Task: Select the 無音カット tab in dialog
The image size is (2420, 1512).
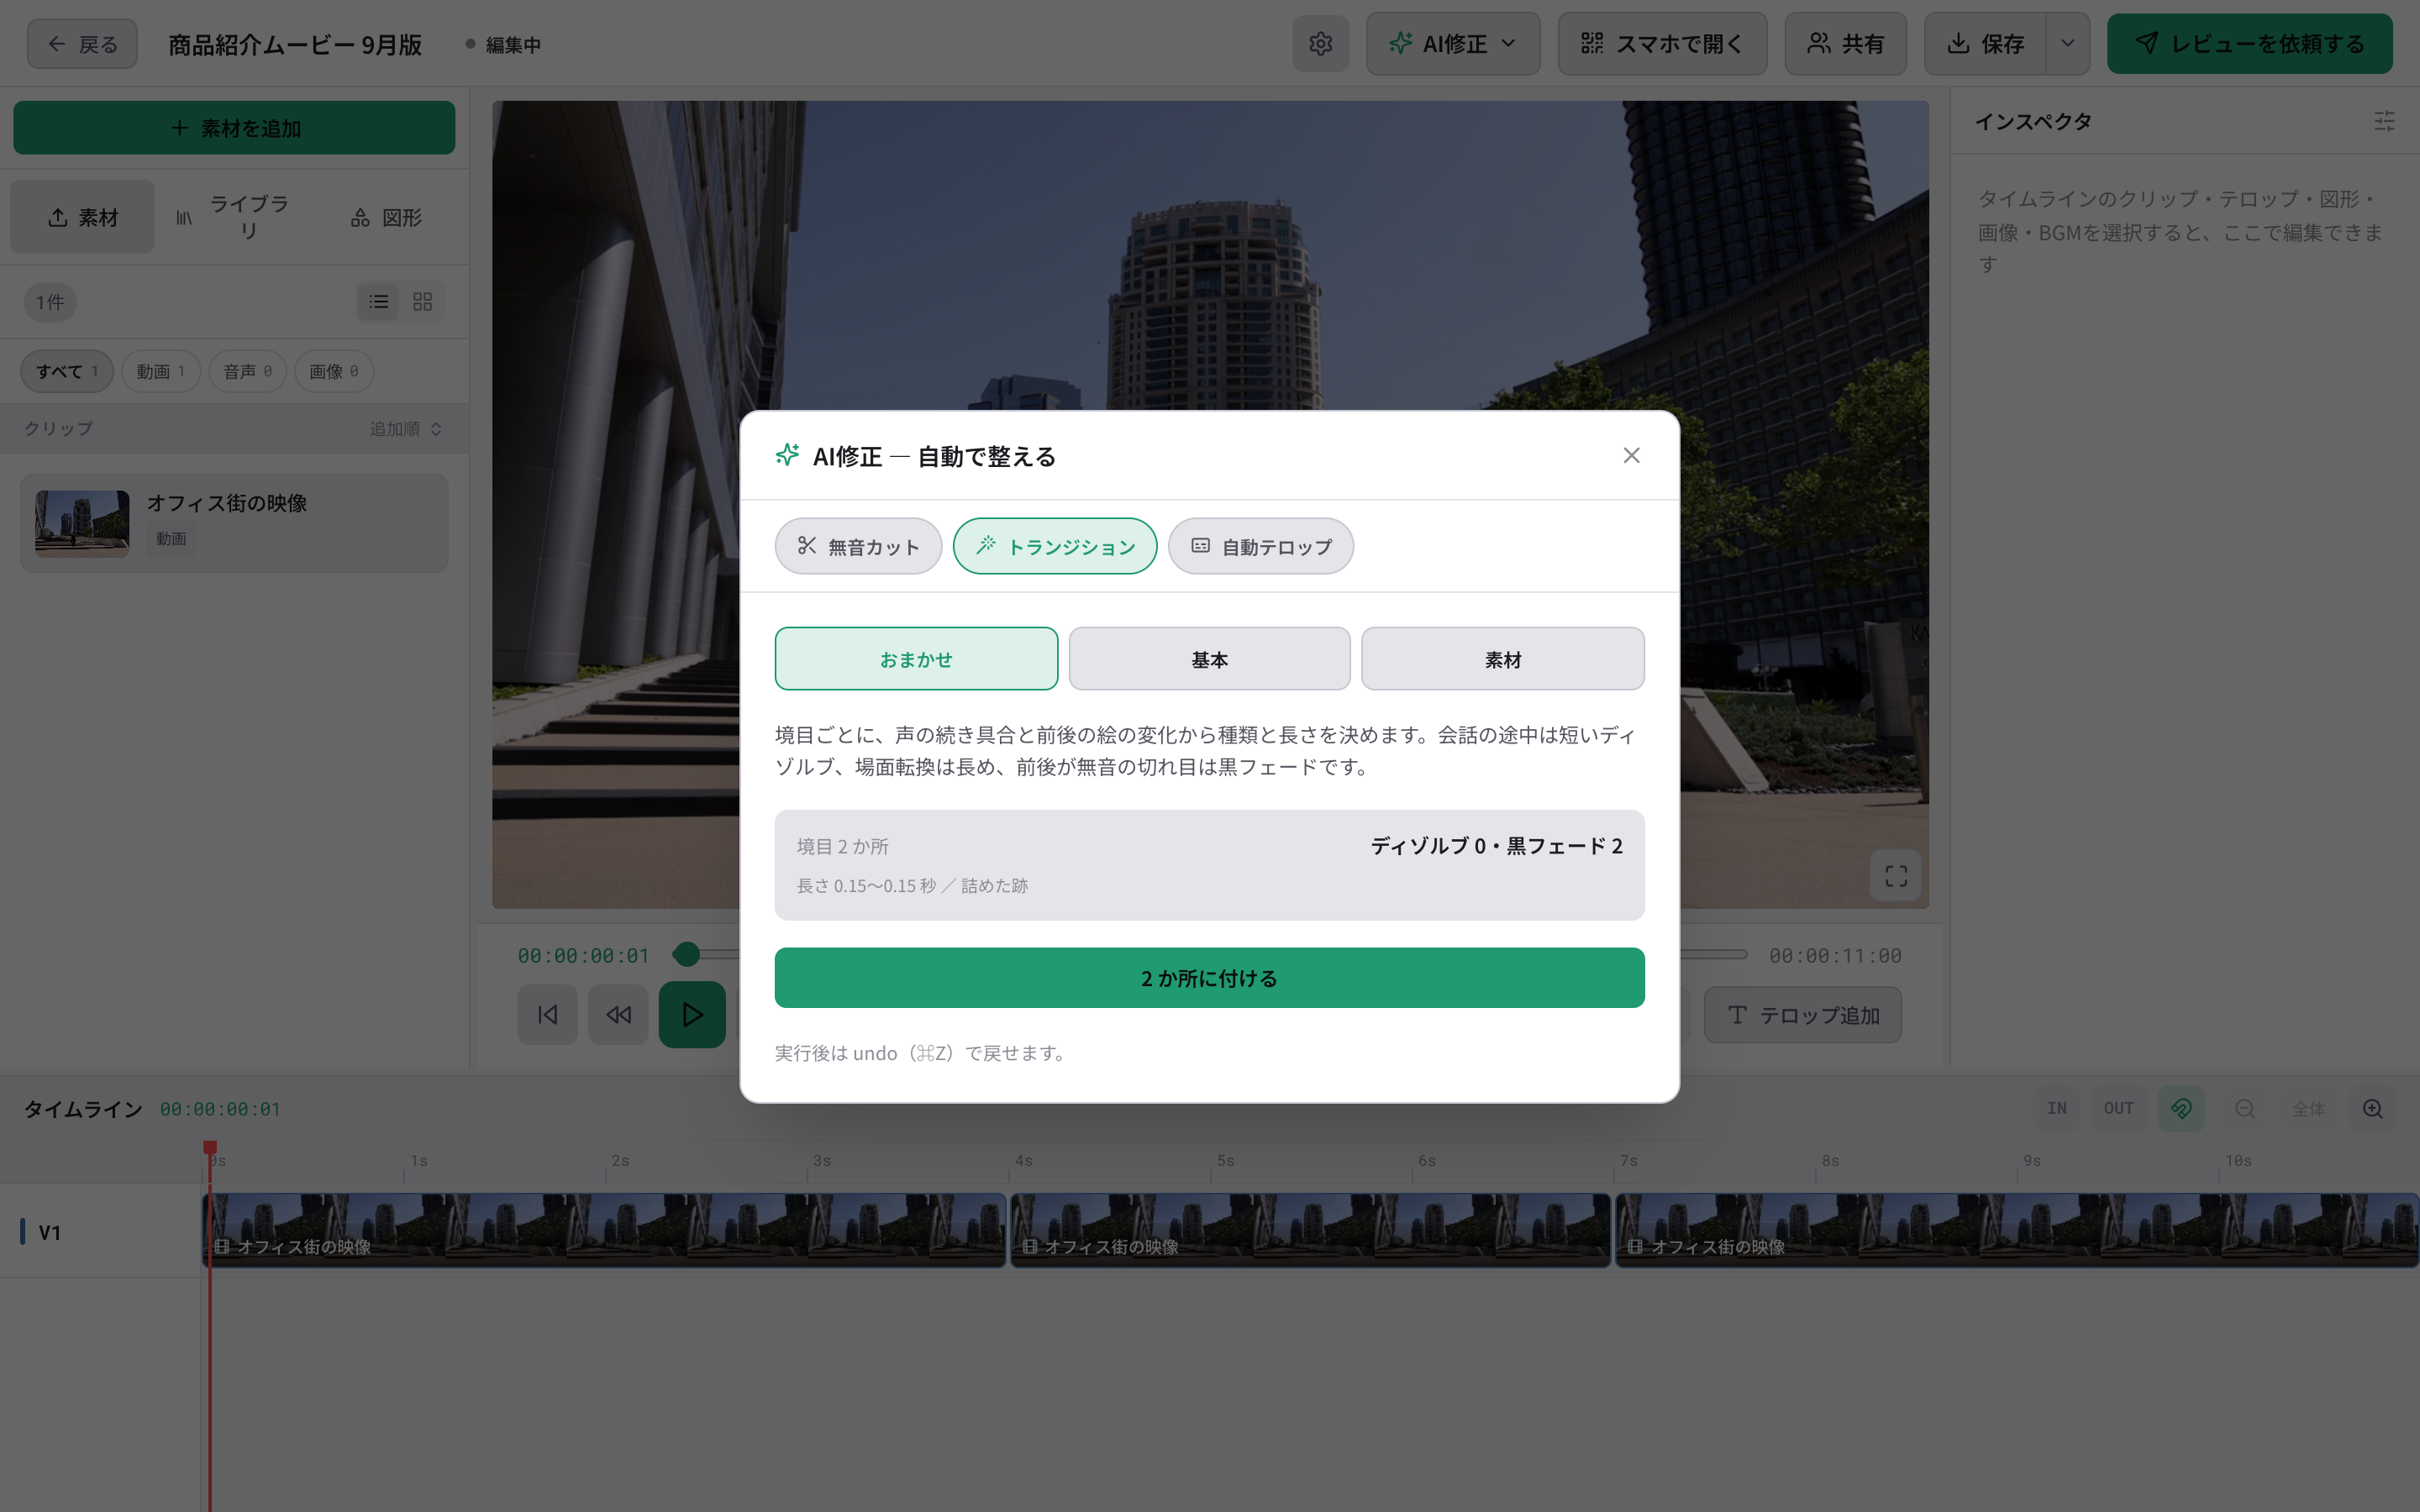Action: pyautogui.click(x=858, y=546)
